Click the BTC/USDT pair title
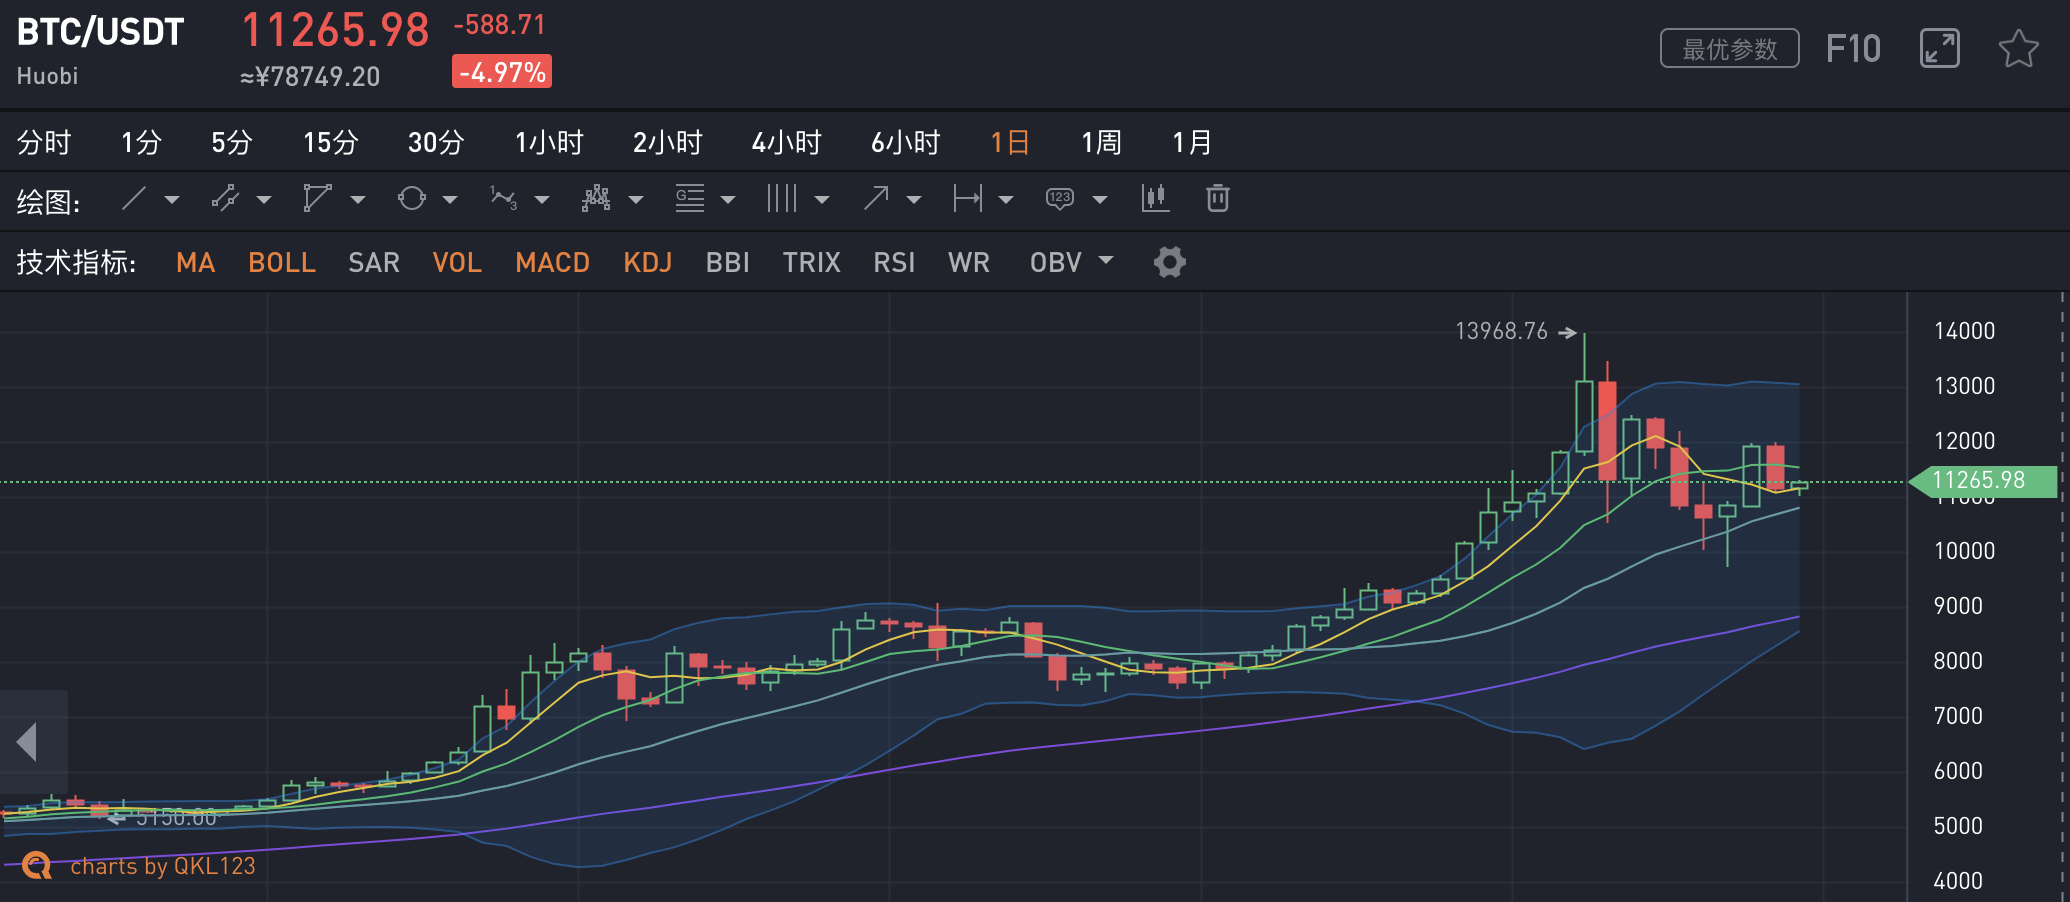Screen dimensions: 2070x902 tap(100, 32)
